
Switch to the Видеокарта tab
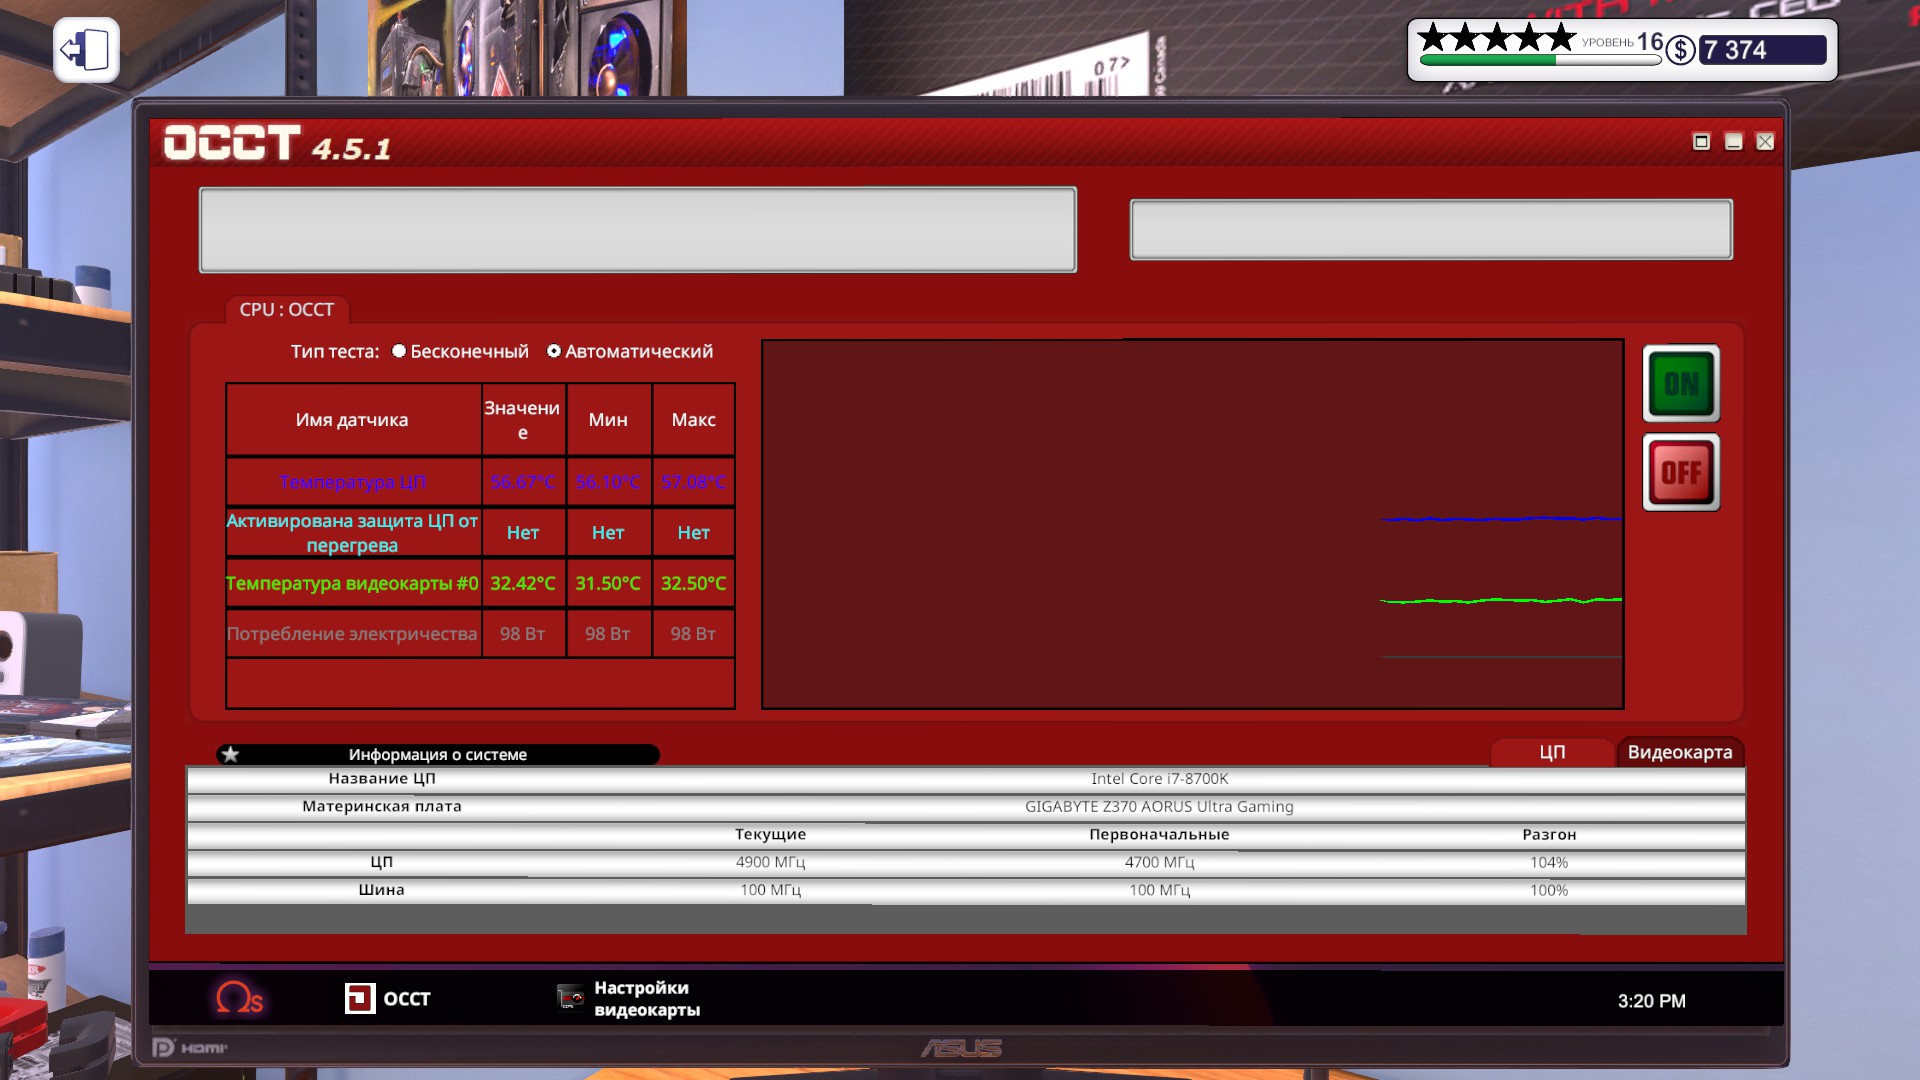1679,752
